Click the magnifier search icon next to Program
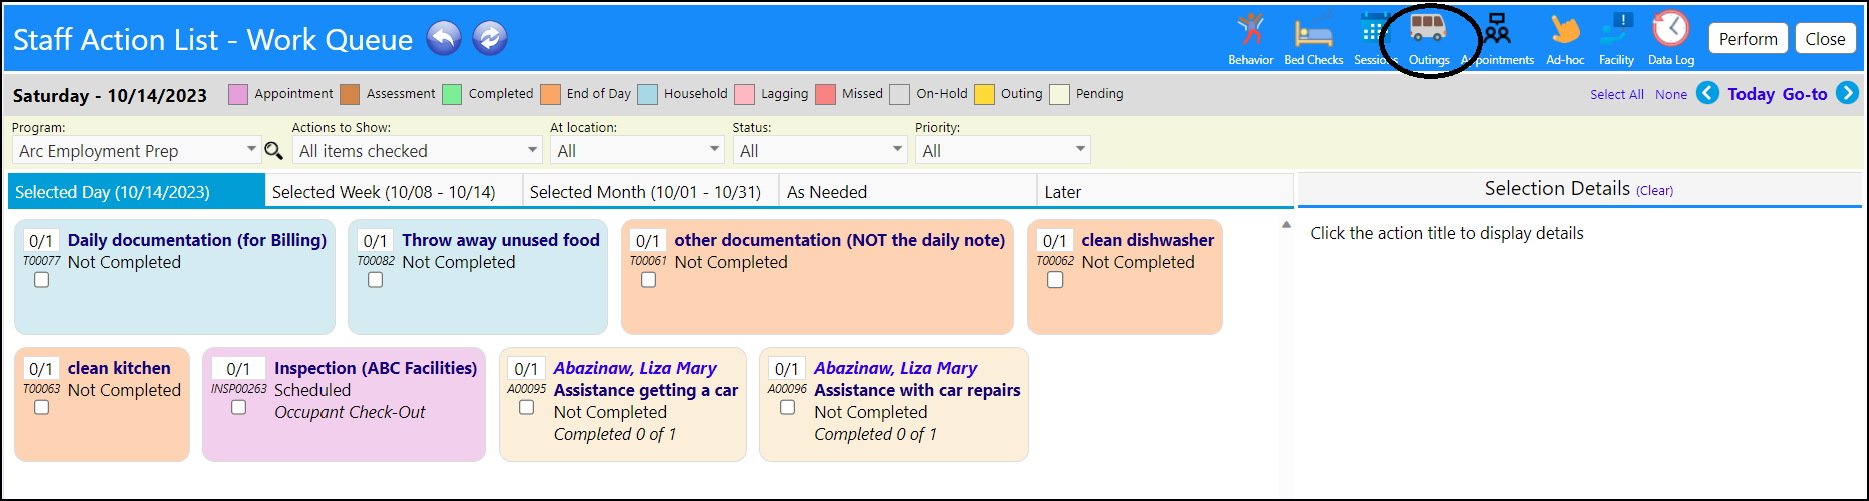Viewport: 1869px width, 501px height. click(273, 151)
